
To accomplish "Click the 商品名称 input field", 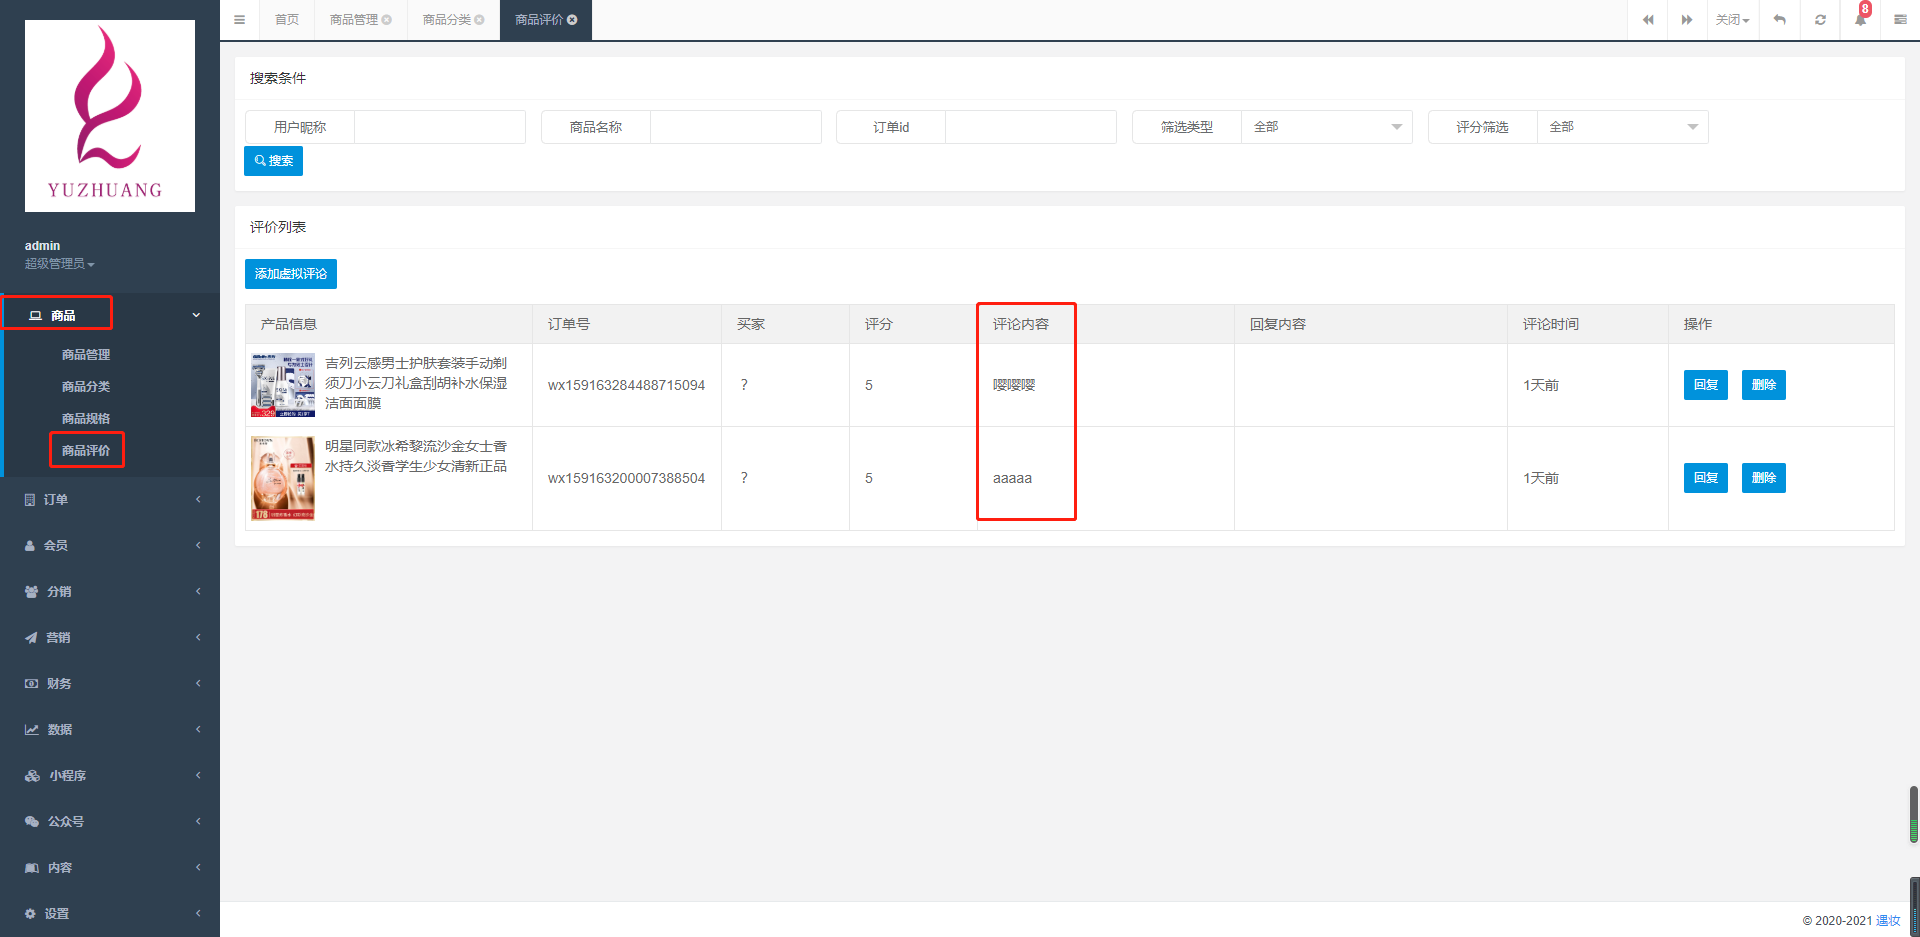I will pos(736,127).
